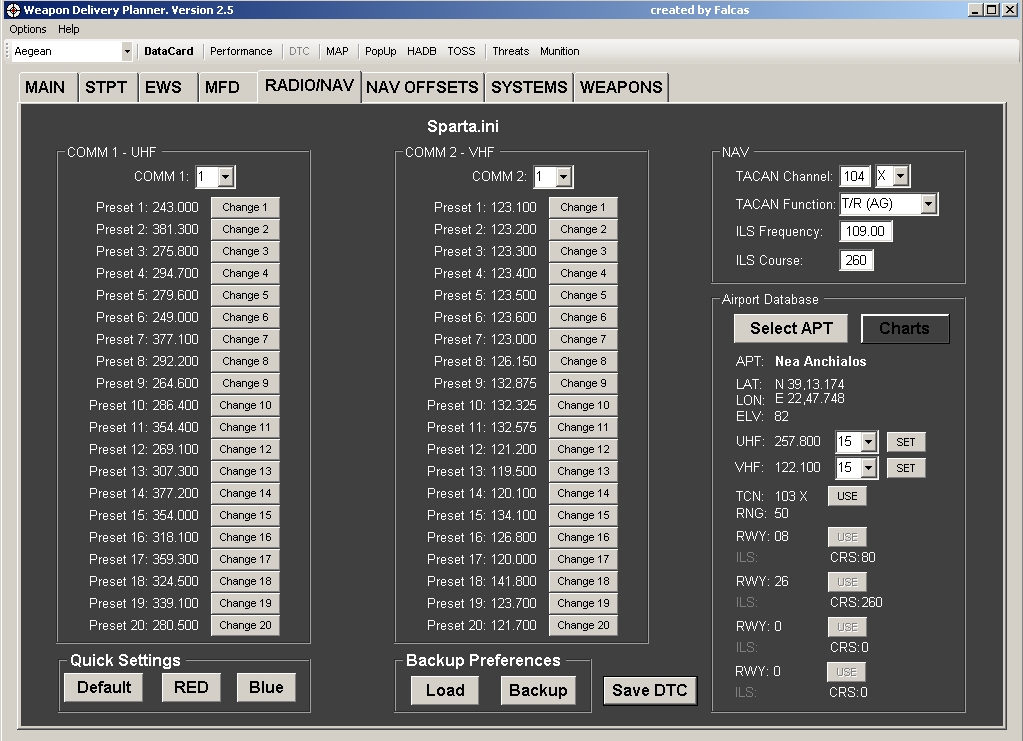This screenshot has width=1023, height=741.
Task: Apply the RED quick setting
Action: pos(191,687)
